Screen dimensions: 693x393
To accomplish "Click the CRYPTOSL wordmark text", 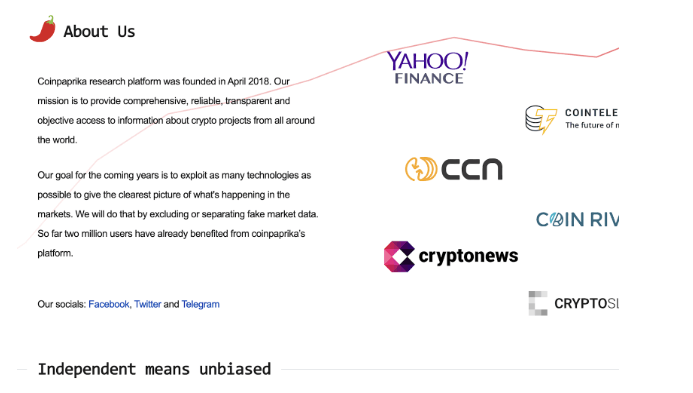I will (x=586, y=304).
